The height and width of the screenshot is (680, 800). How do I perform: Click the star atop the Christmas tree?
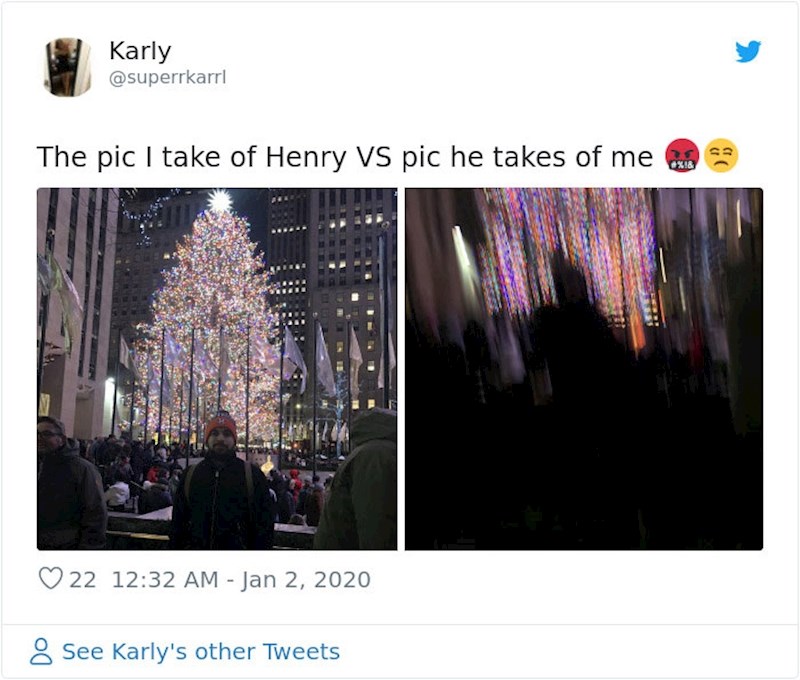[x=219, y=201]
